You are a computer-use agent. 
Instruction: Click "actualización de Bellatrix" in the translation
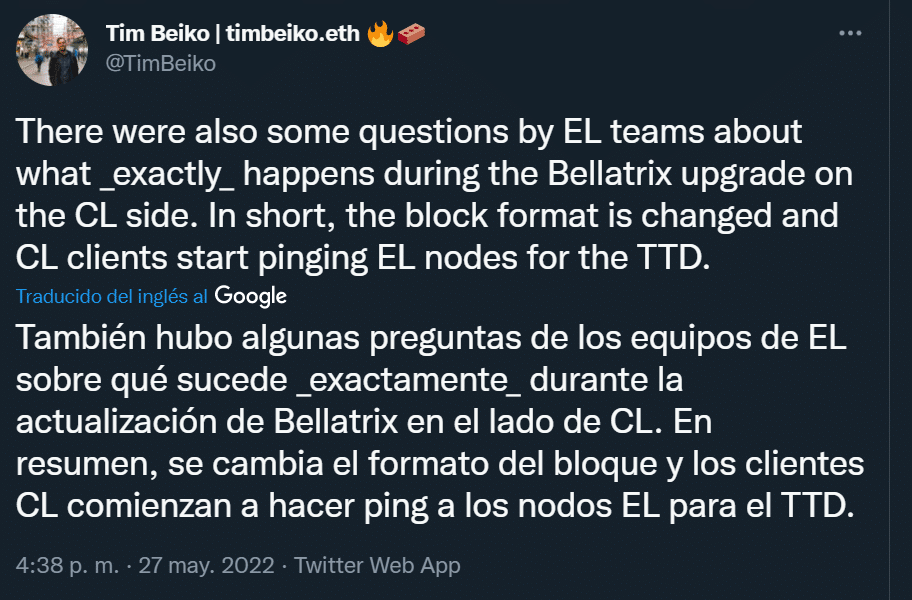[x=207, y=422]
